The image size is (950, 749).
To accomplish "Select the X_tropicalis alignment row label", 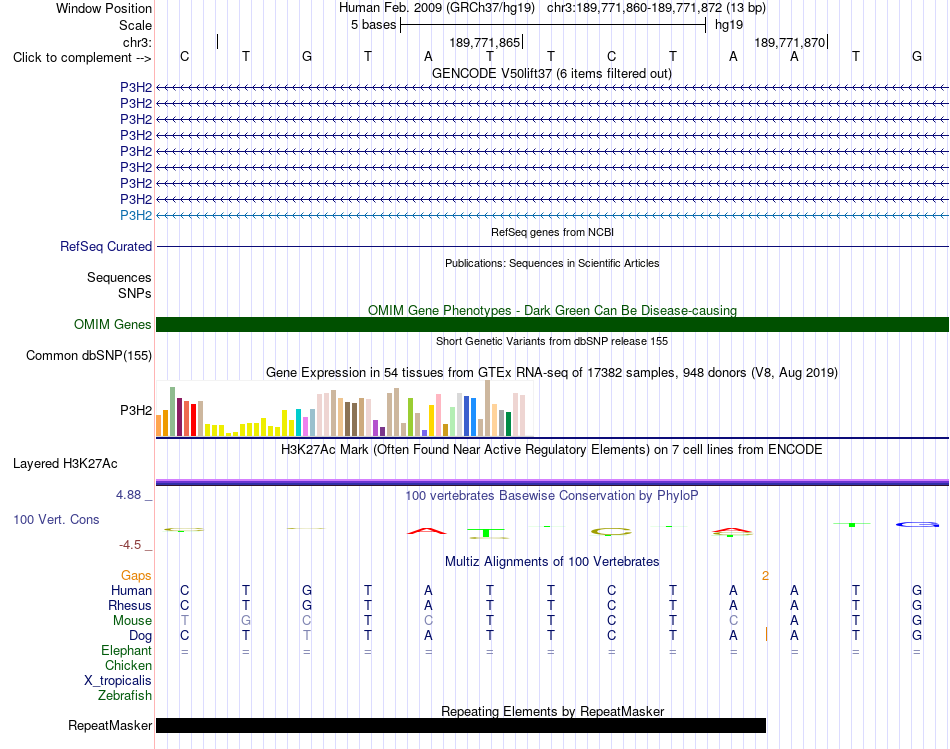I will pos(118,681).
